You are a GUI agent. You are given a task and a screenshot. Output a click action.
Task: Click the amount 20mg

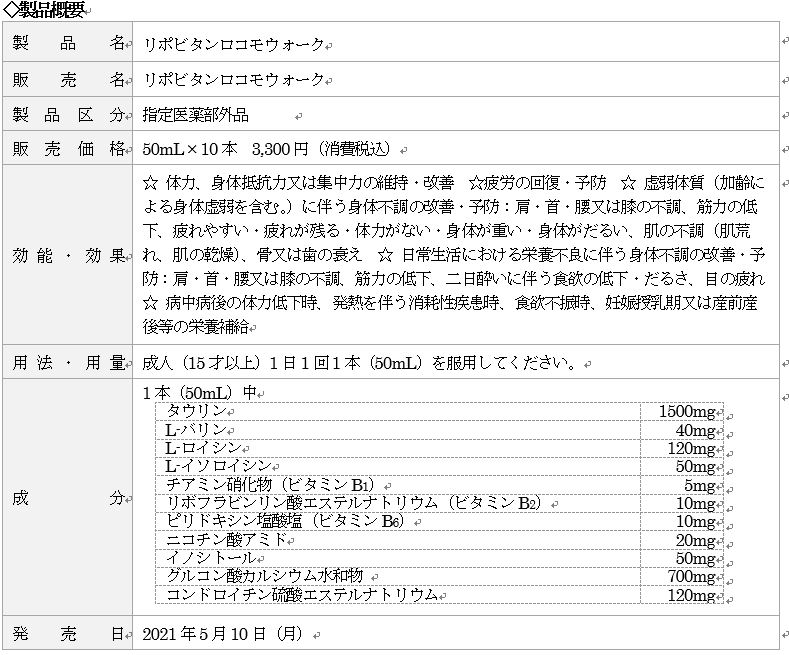pyautogui.click(x=695, y=541)
